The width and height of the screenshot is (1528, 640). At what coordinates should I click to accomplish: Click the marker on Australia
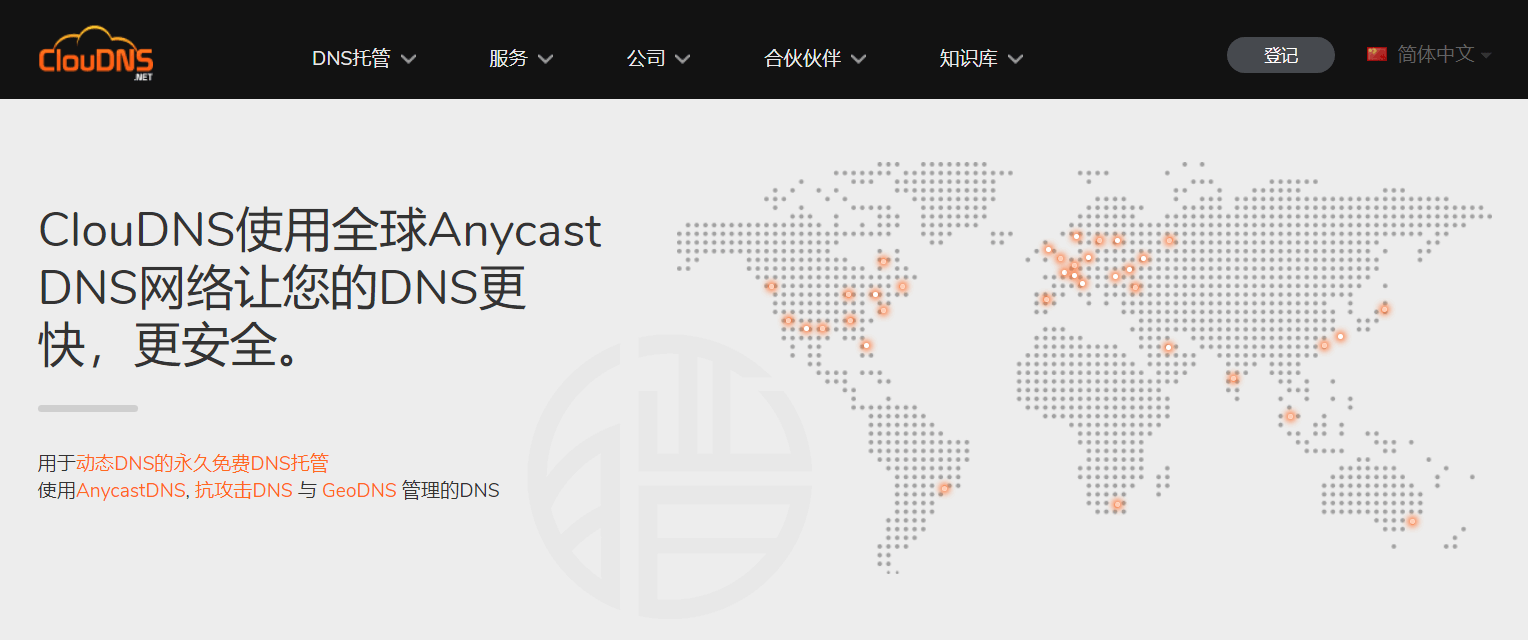[x=1413, y=520]
